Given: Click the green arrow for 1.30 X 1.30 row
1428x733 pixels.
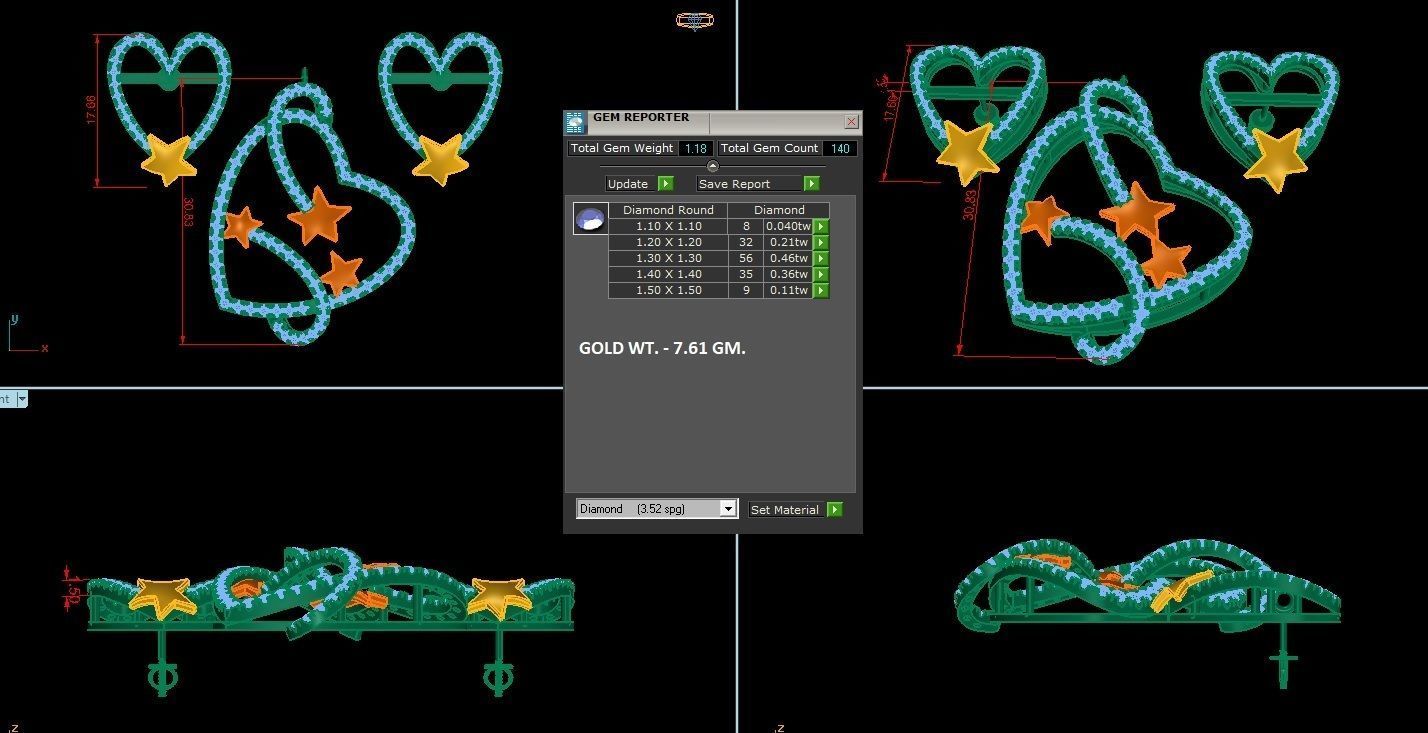Looking at the screenshot, I should 821,259.
